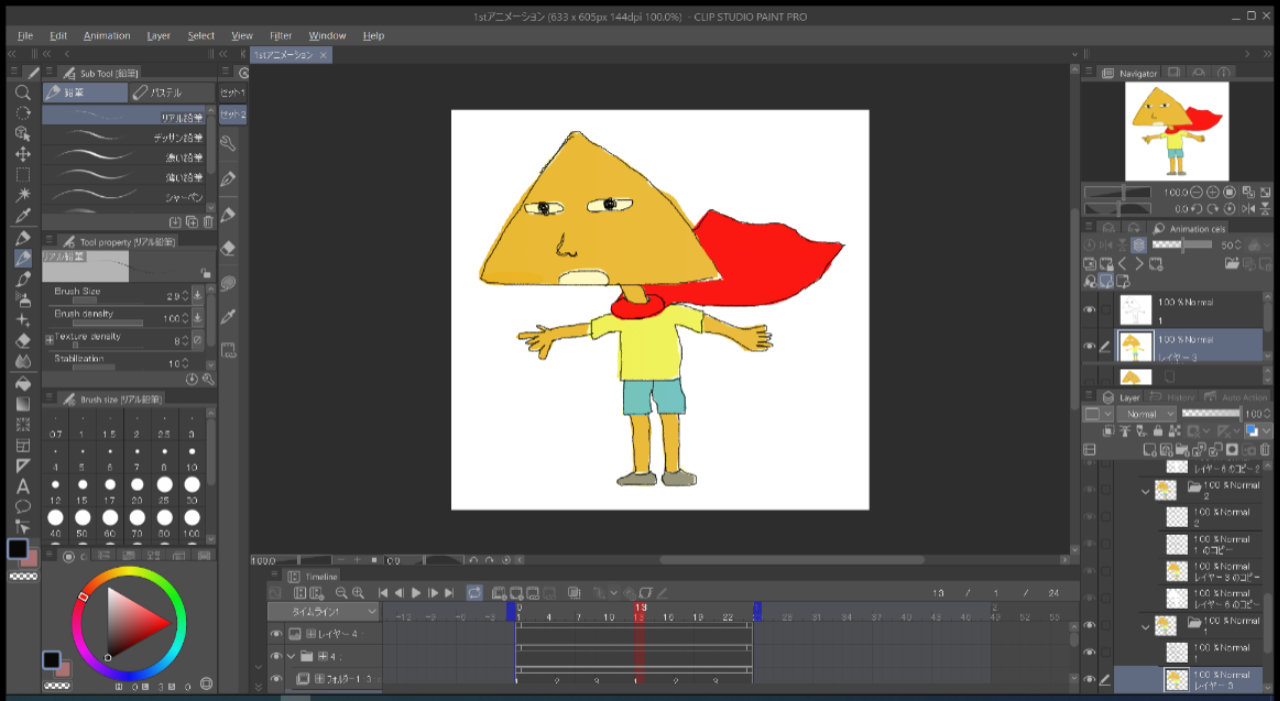Select the Eraser tool in toolbox
The width and height of the screenshot is (1280, 701).
click(23, 341)
